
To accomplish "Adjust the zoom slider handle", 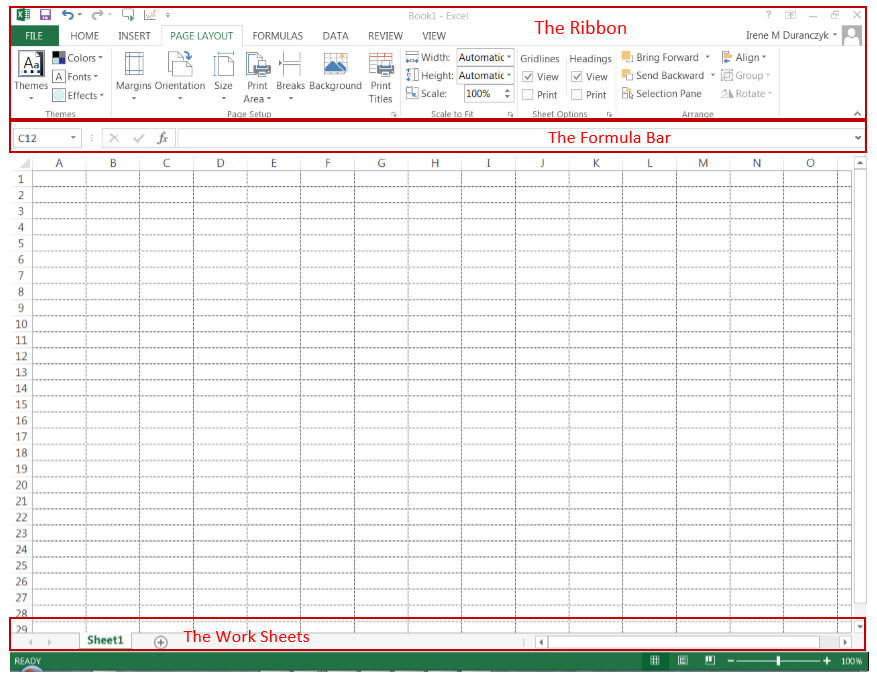I will point(778,661).
